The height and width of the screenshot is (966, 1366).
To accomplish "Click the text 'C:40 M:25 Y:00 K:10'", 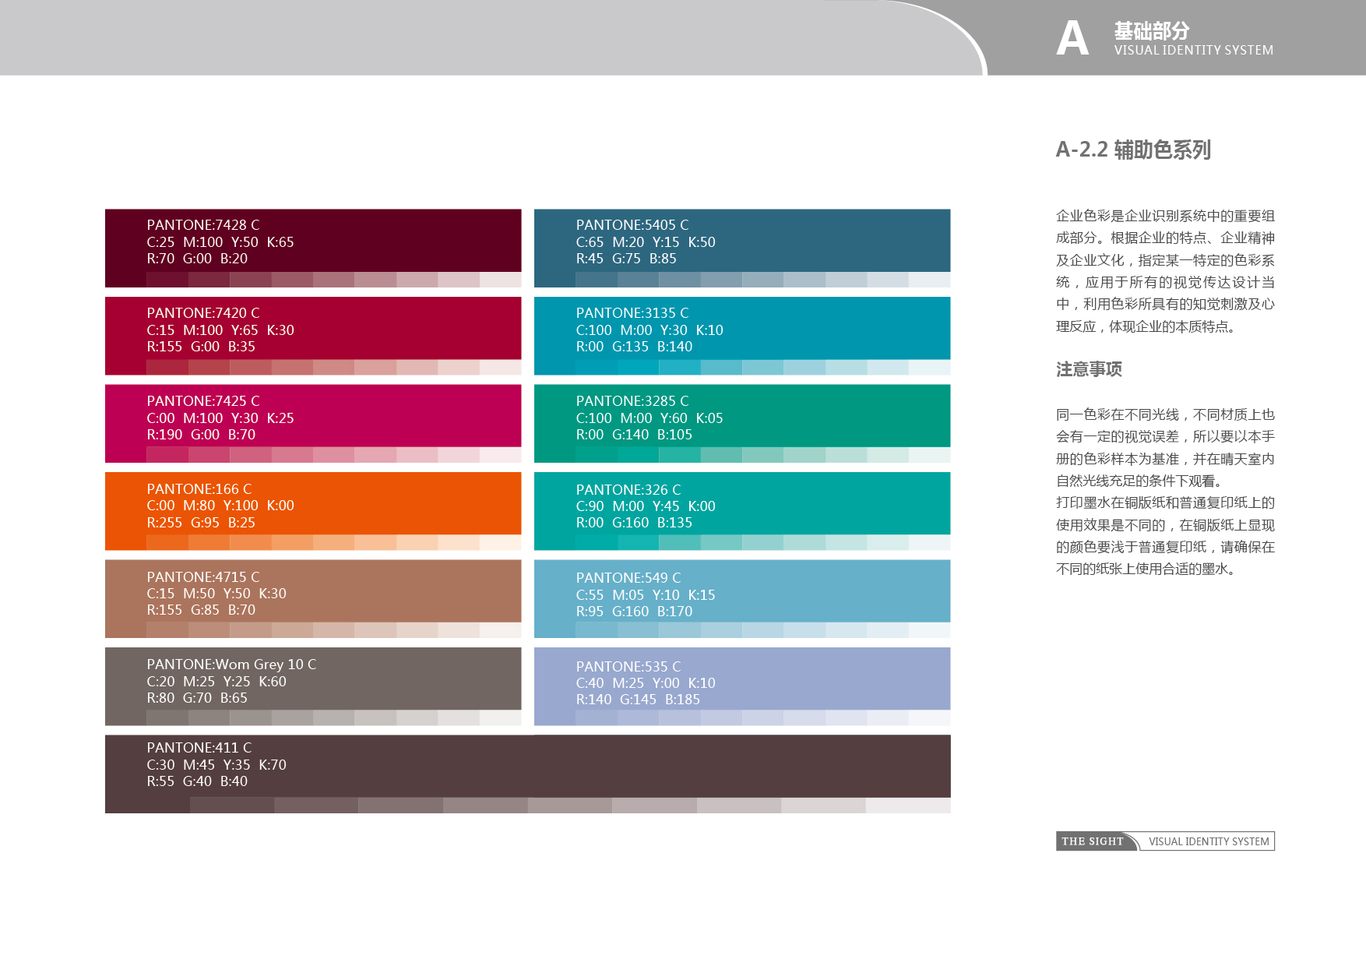I will [x=646, y=683].
